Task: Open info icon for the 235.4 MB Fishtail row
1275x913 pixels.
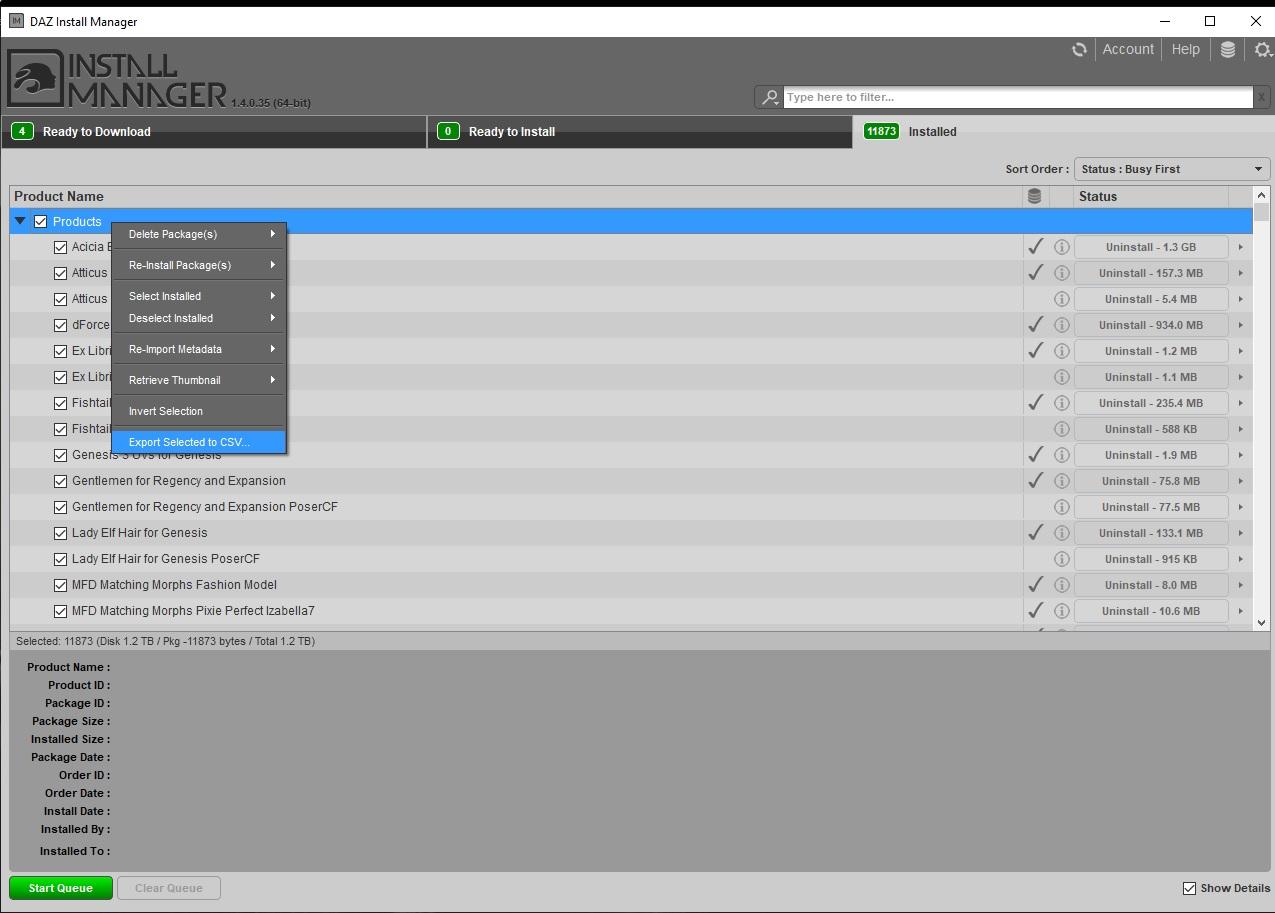Action: pos(1062,403)
